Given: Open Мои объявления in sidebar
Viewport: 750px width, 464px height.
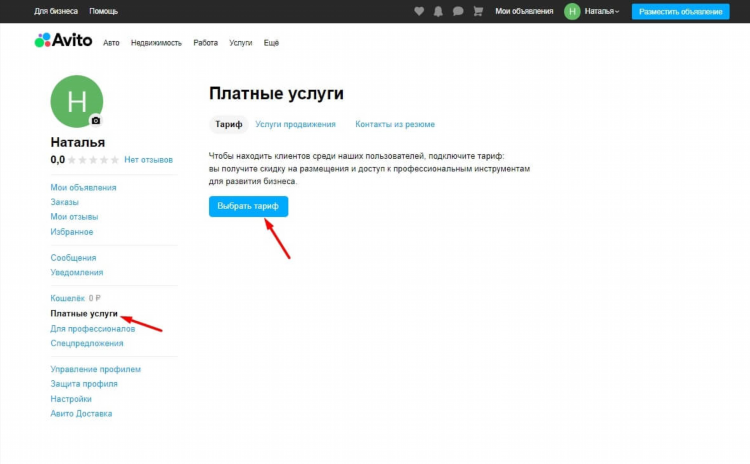Looking at the screenshot, I should click(x=83, y=188).
